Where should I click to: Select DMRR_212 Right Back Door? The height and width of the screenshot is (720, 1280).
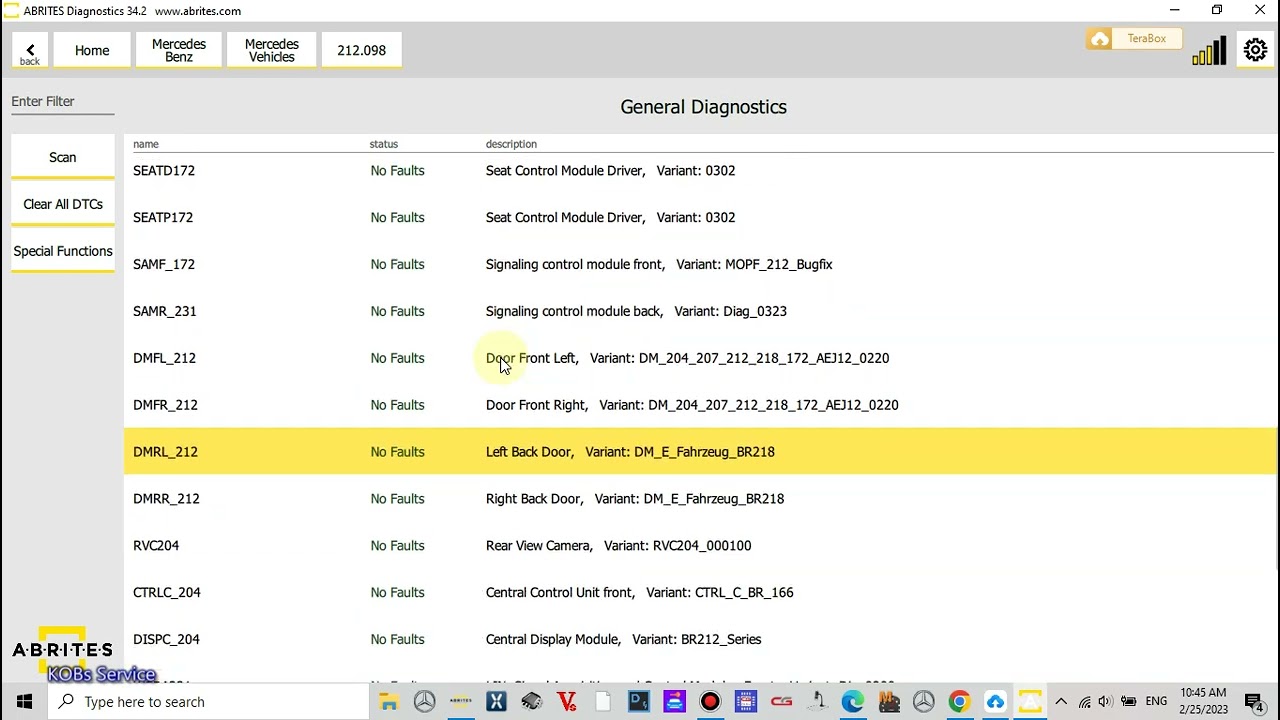click(700, 499)
